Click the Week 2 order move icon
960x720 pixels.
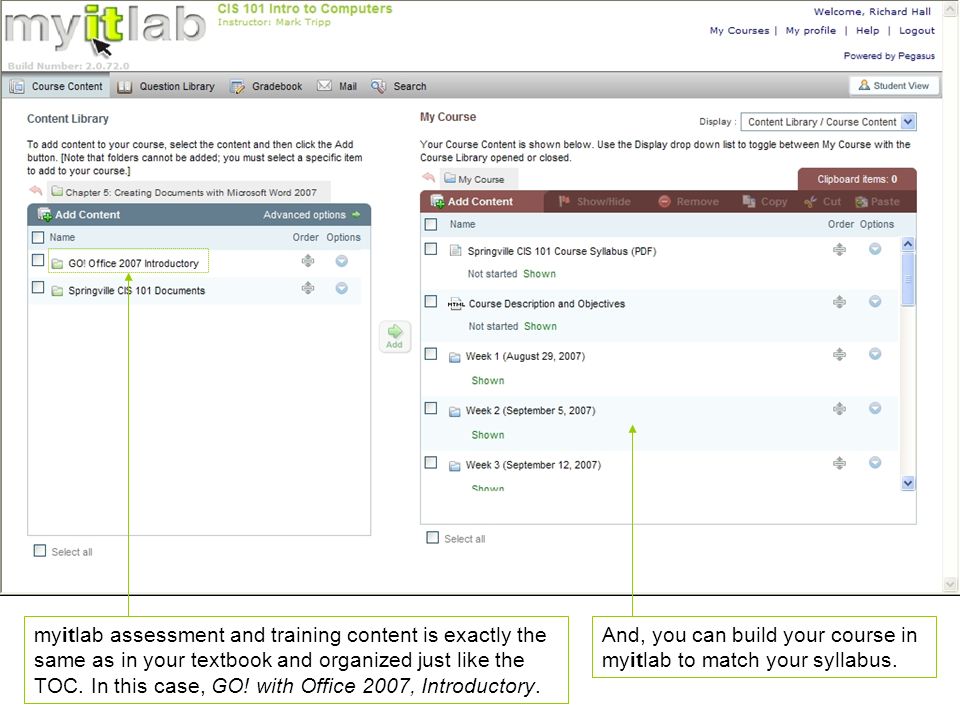839,408
